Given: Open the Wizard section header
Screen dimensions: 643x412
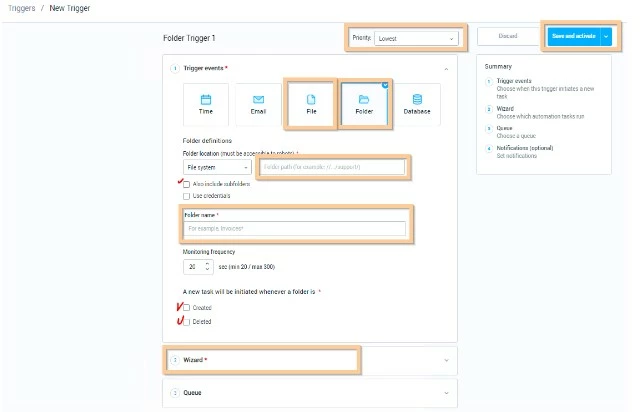Looking at the screenshot, I should pos(310,360).
